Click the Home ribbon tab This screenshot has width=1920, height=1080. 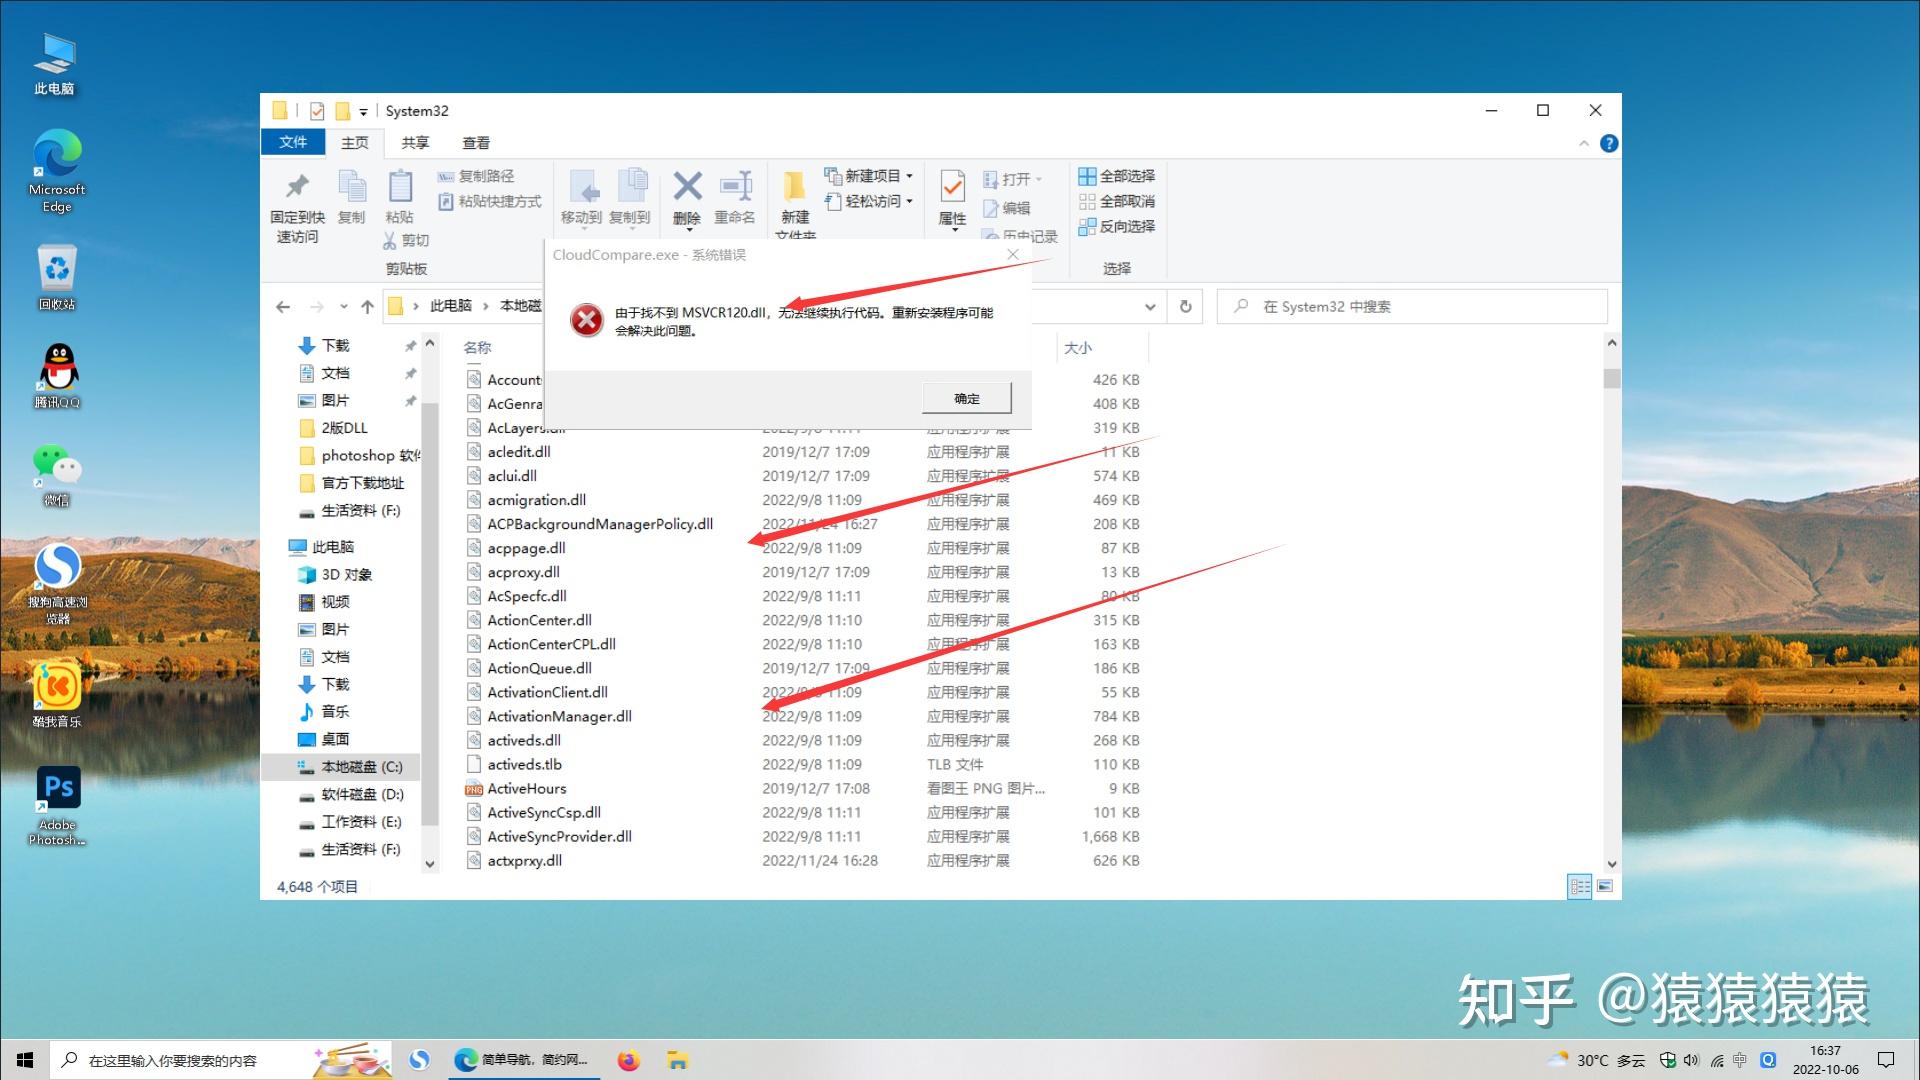click(x=355, y=143)
